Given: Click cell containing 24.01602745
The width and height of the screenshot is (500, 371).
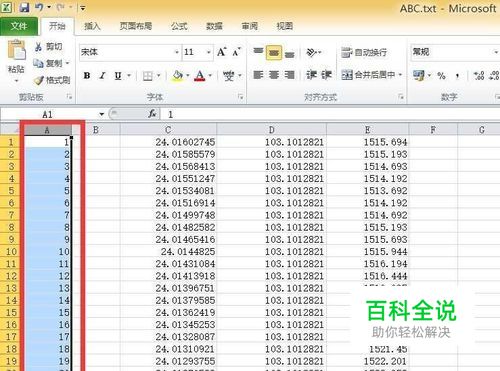Looking at the screenshot, I should pyautogui.click(x=168, y=142).
